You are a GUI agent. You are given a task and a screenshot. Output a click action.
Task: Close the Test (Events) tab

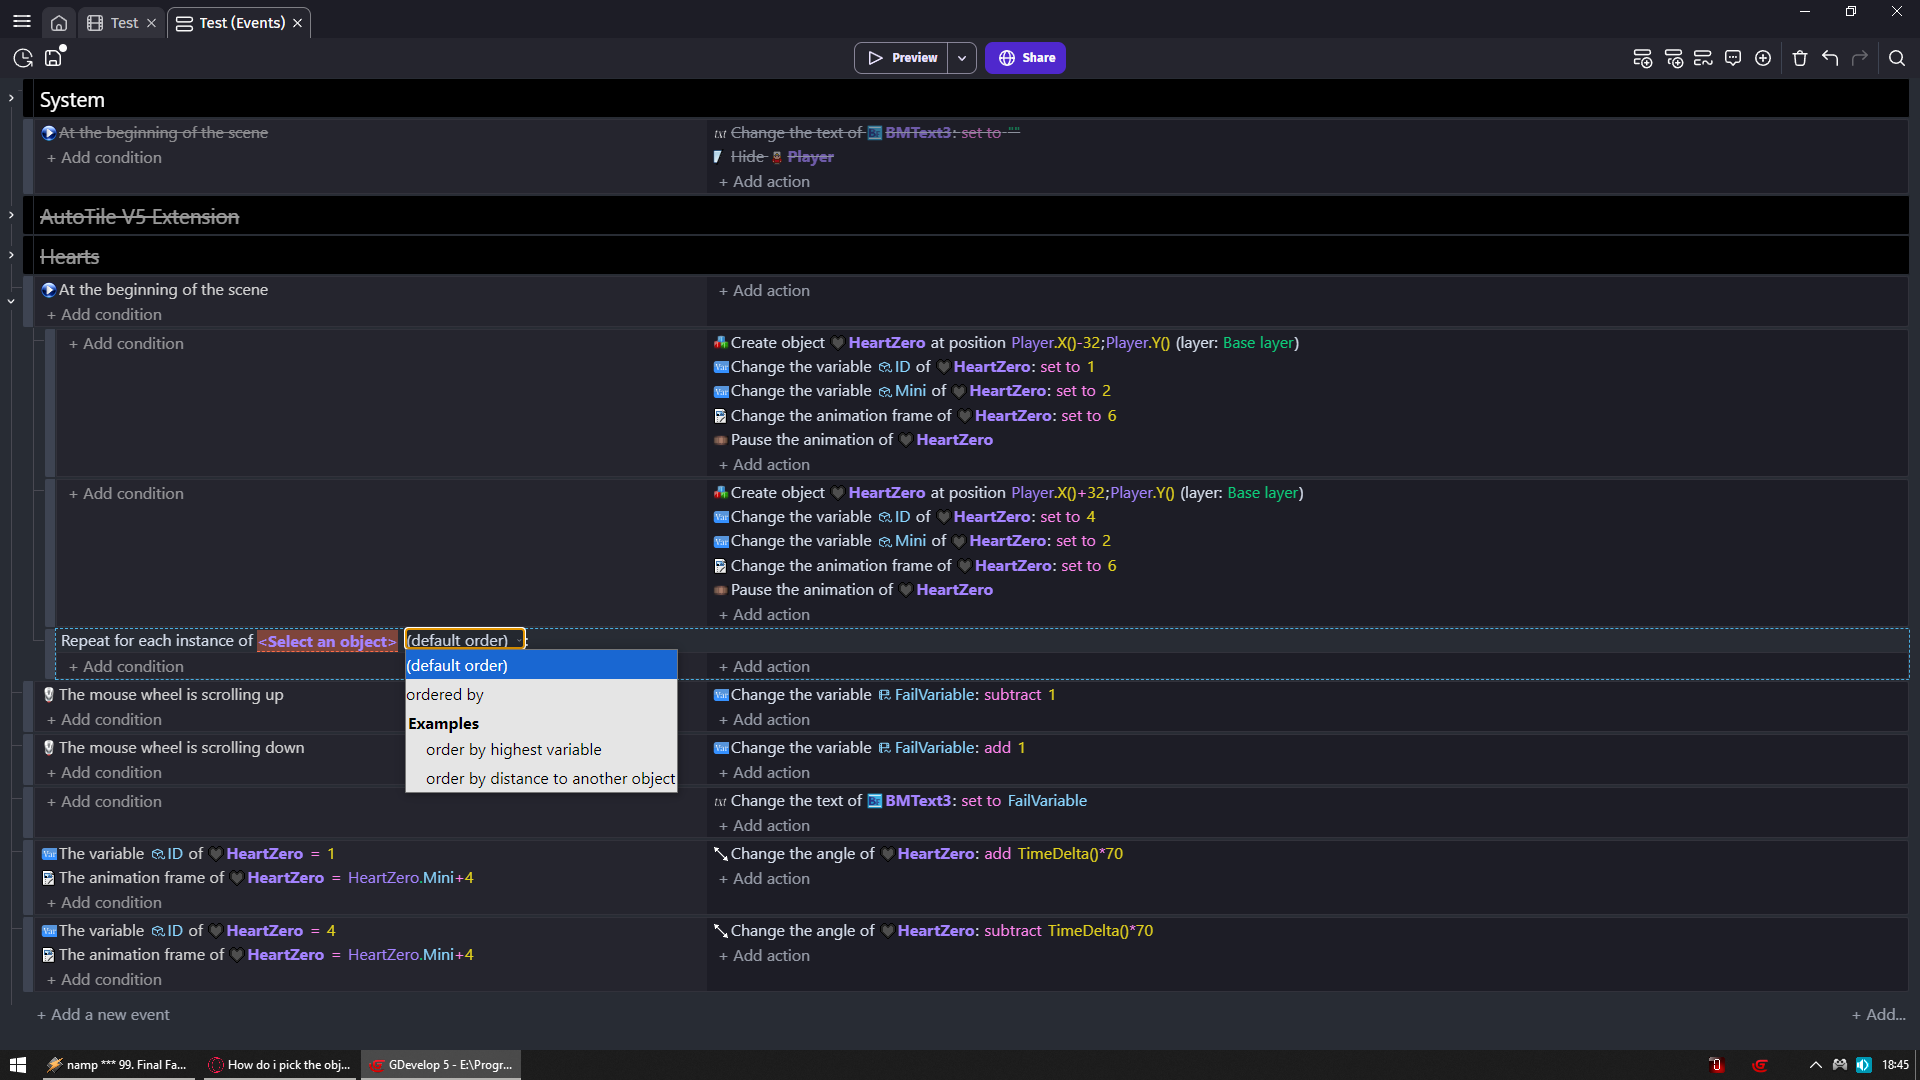[297, 23]
